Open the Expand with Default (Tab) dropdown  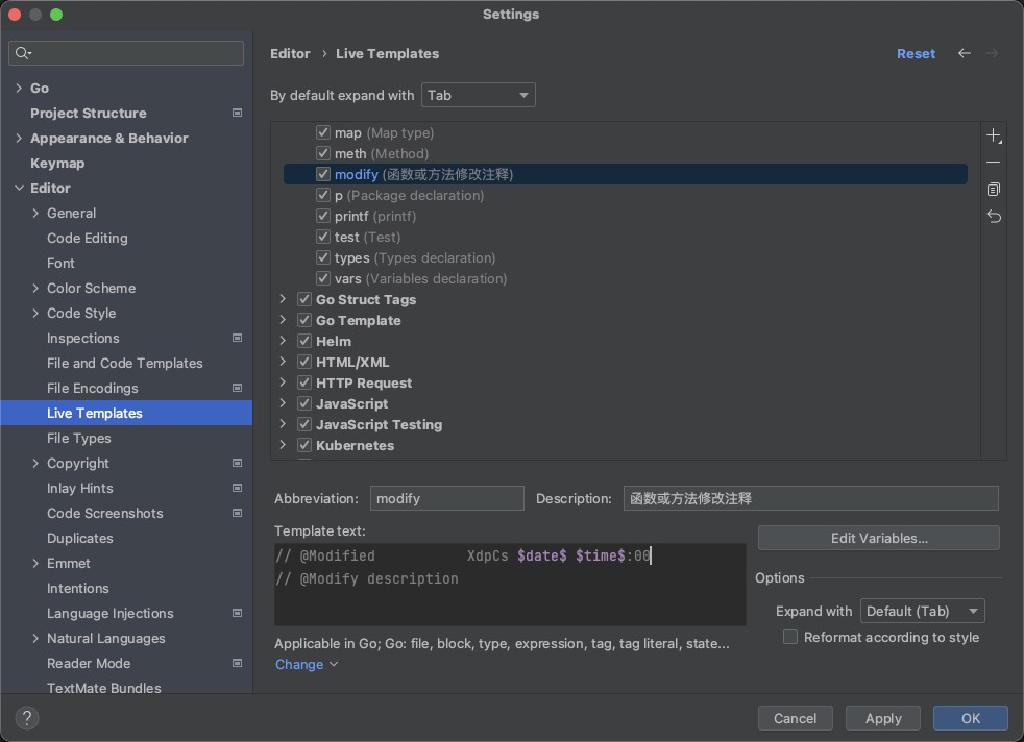(x=922, y=611)
